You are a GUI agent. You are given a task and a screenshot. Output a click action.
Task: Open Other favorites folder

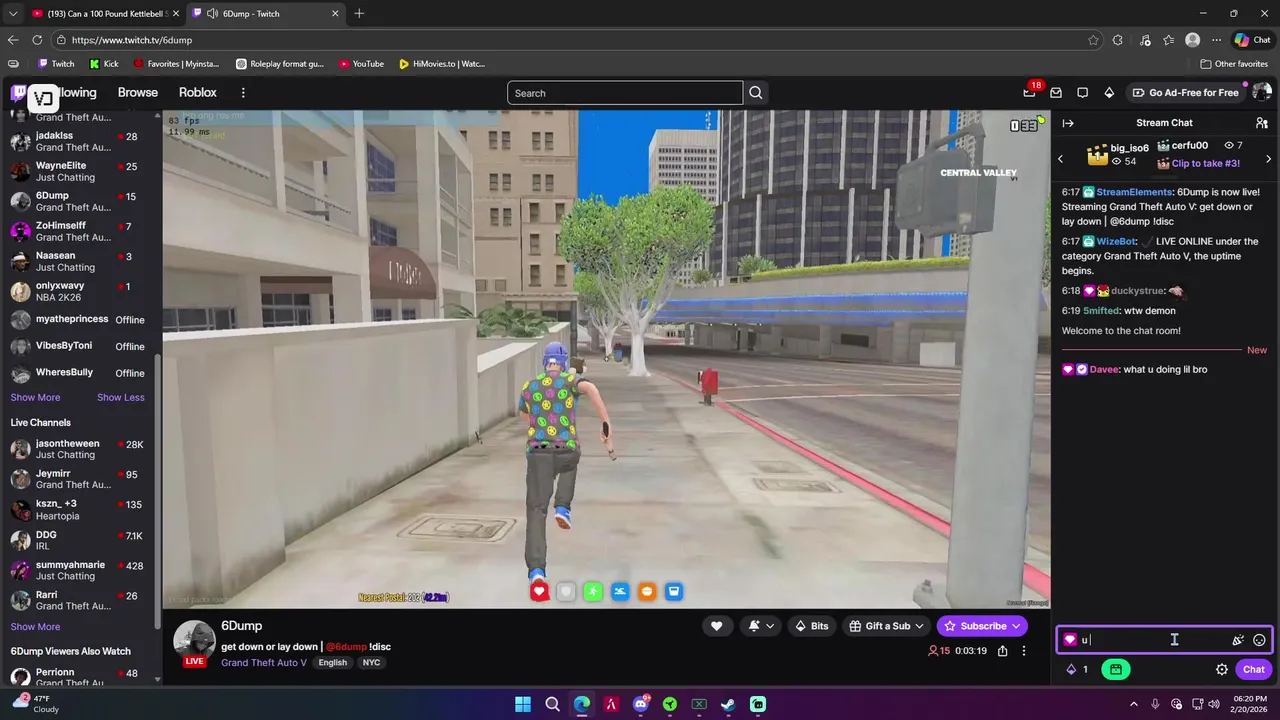tap(1234, 64)
